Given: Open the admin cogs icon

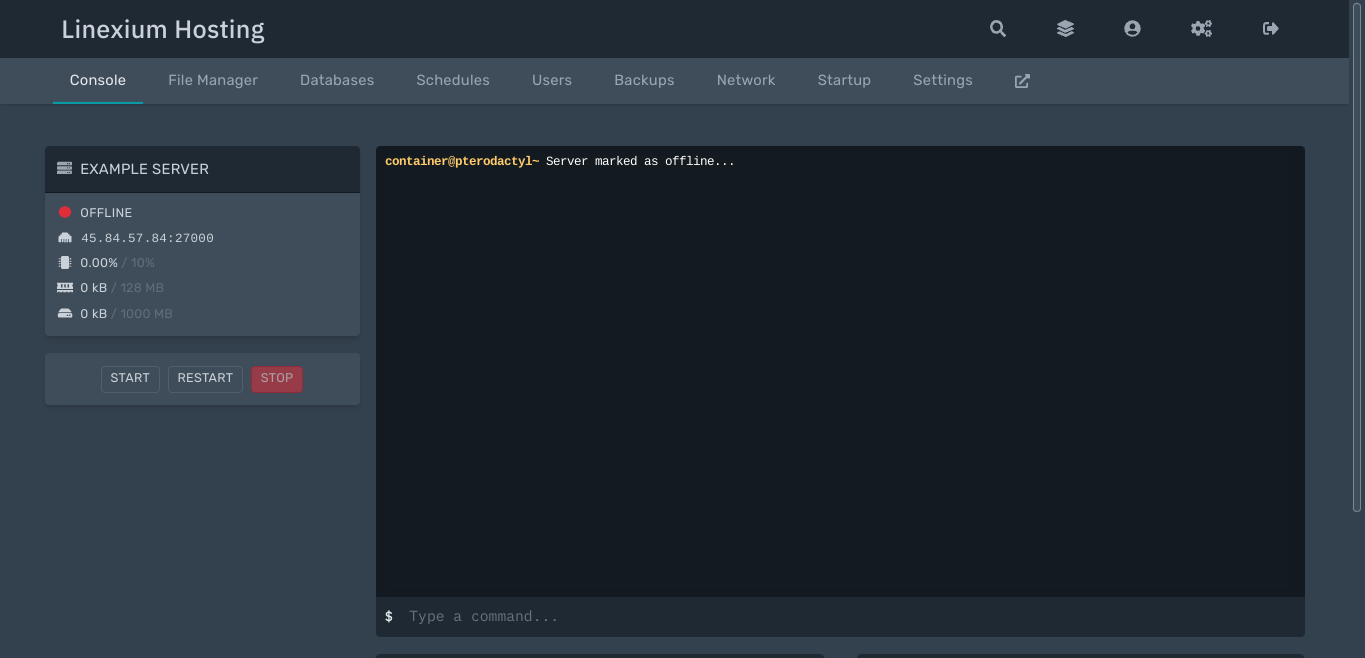Looking at the screenshot, I should (1201, 29).
